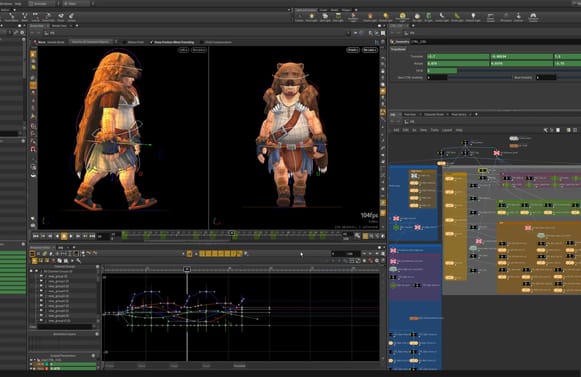This screenshot has height=377, width=581.
Task: Add a Geometry Light from the shelf
Action: click(x=353, y=17)
